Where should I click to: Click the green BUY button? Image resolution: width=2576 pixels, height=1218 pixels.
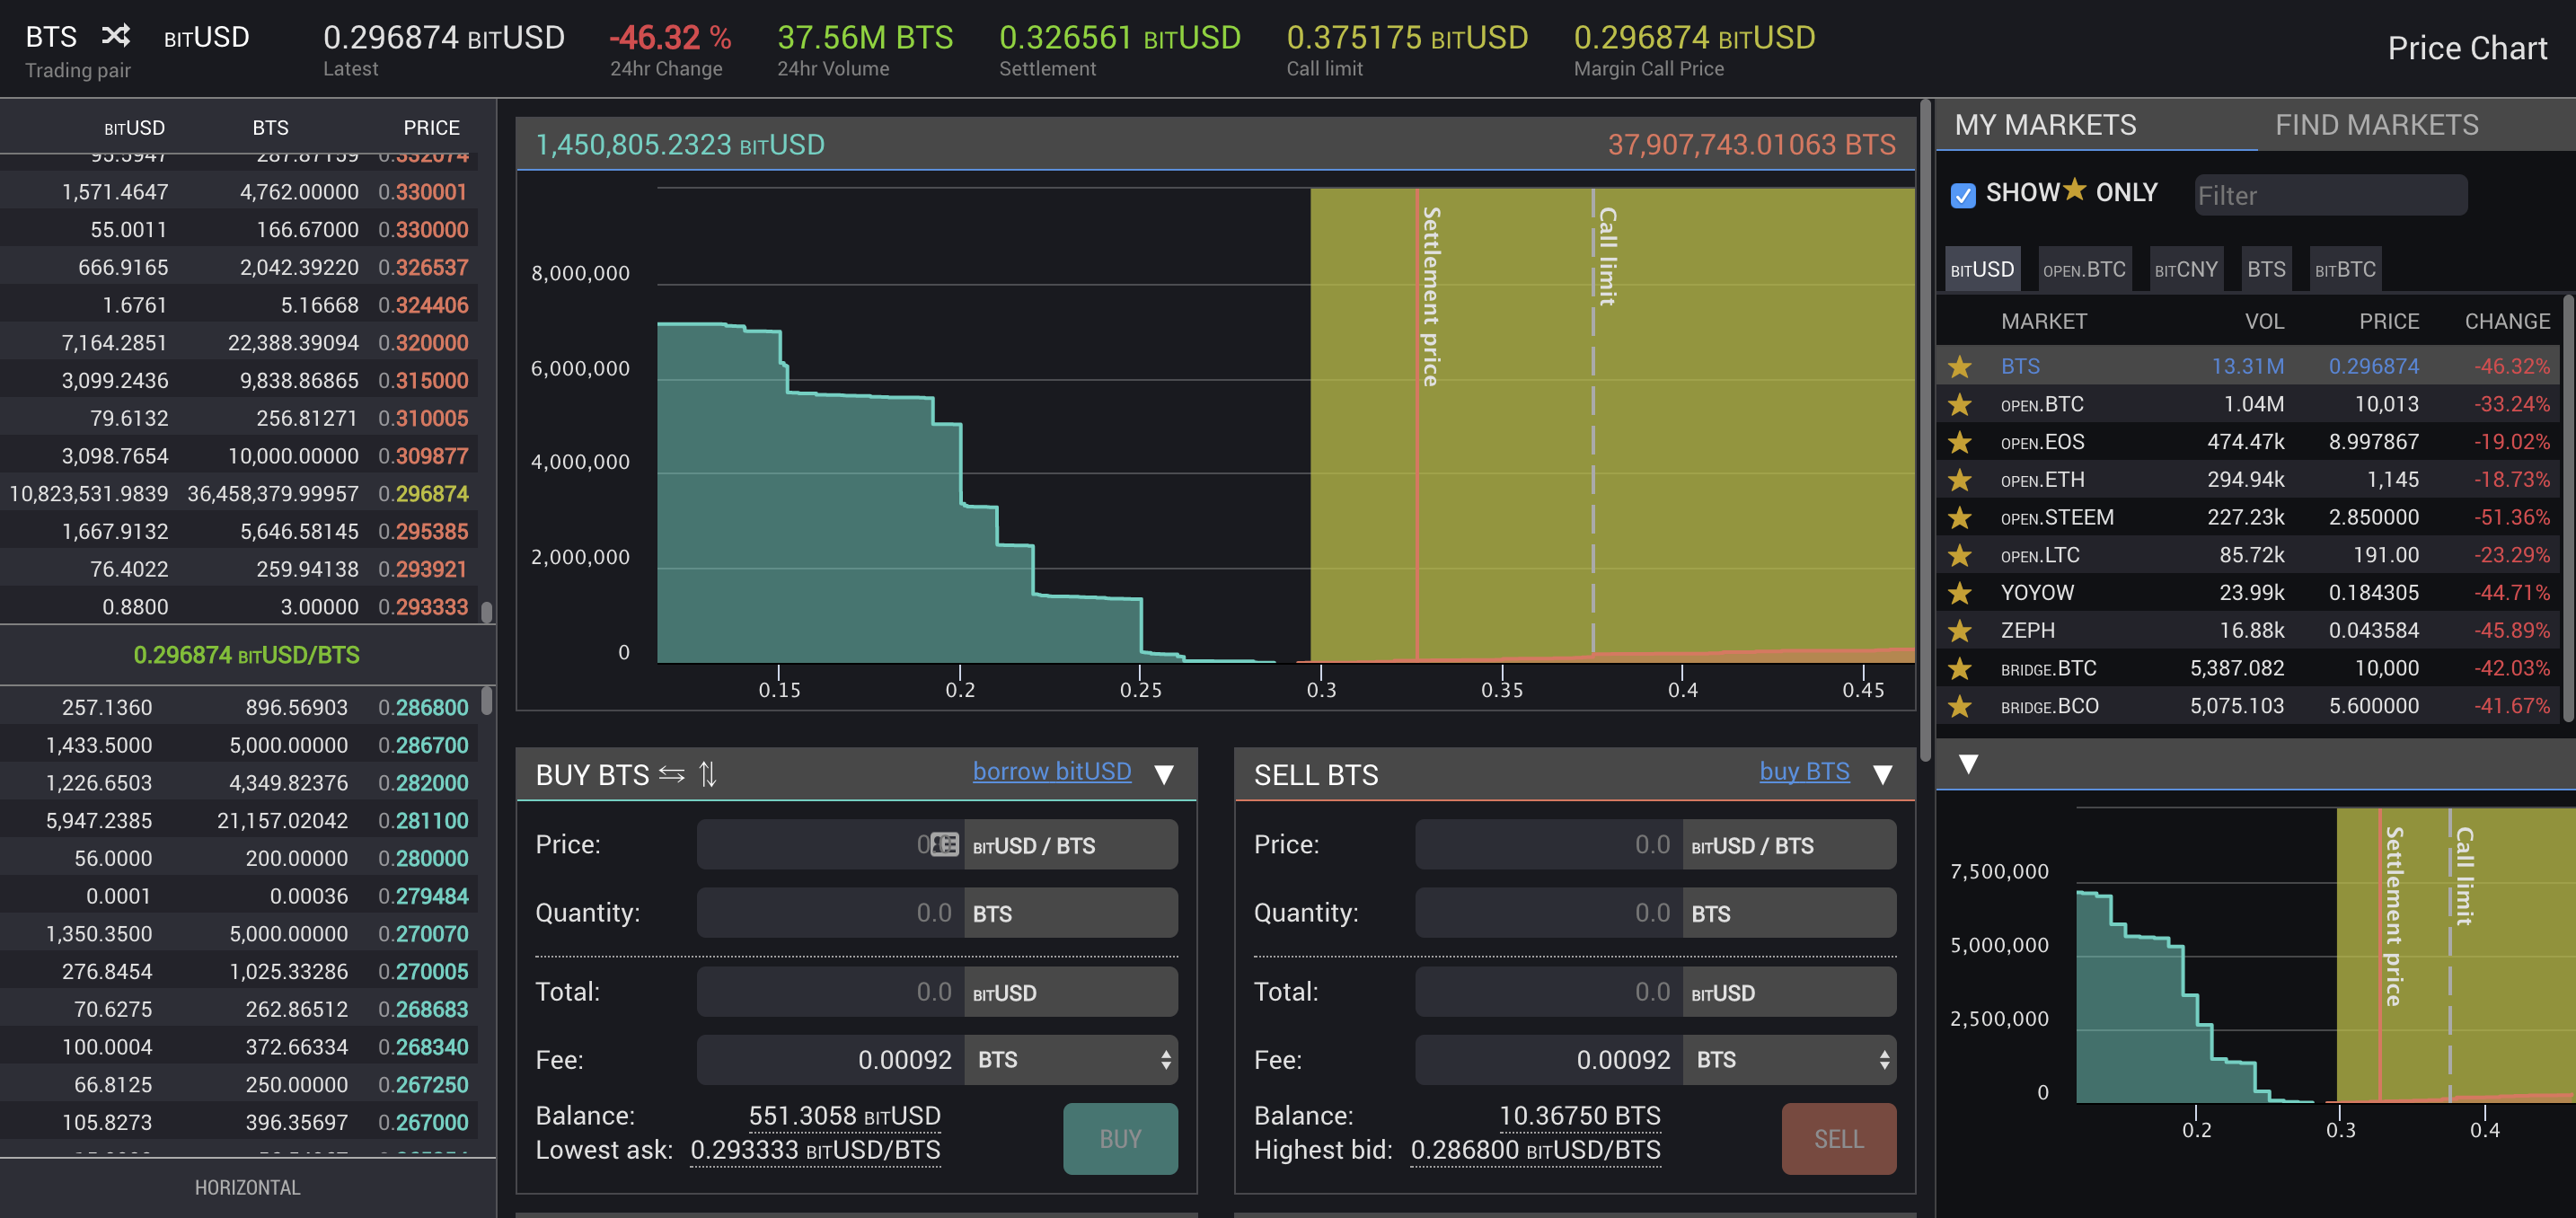click(1120, 1139)
